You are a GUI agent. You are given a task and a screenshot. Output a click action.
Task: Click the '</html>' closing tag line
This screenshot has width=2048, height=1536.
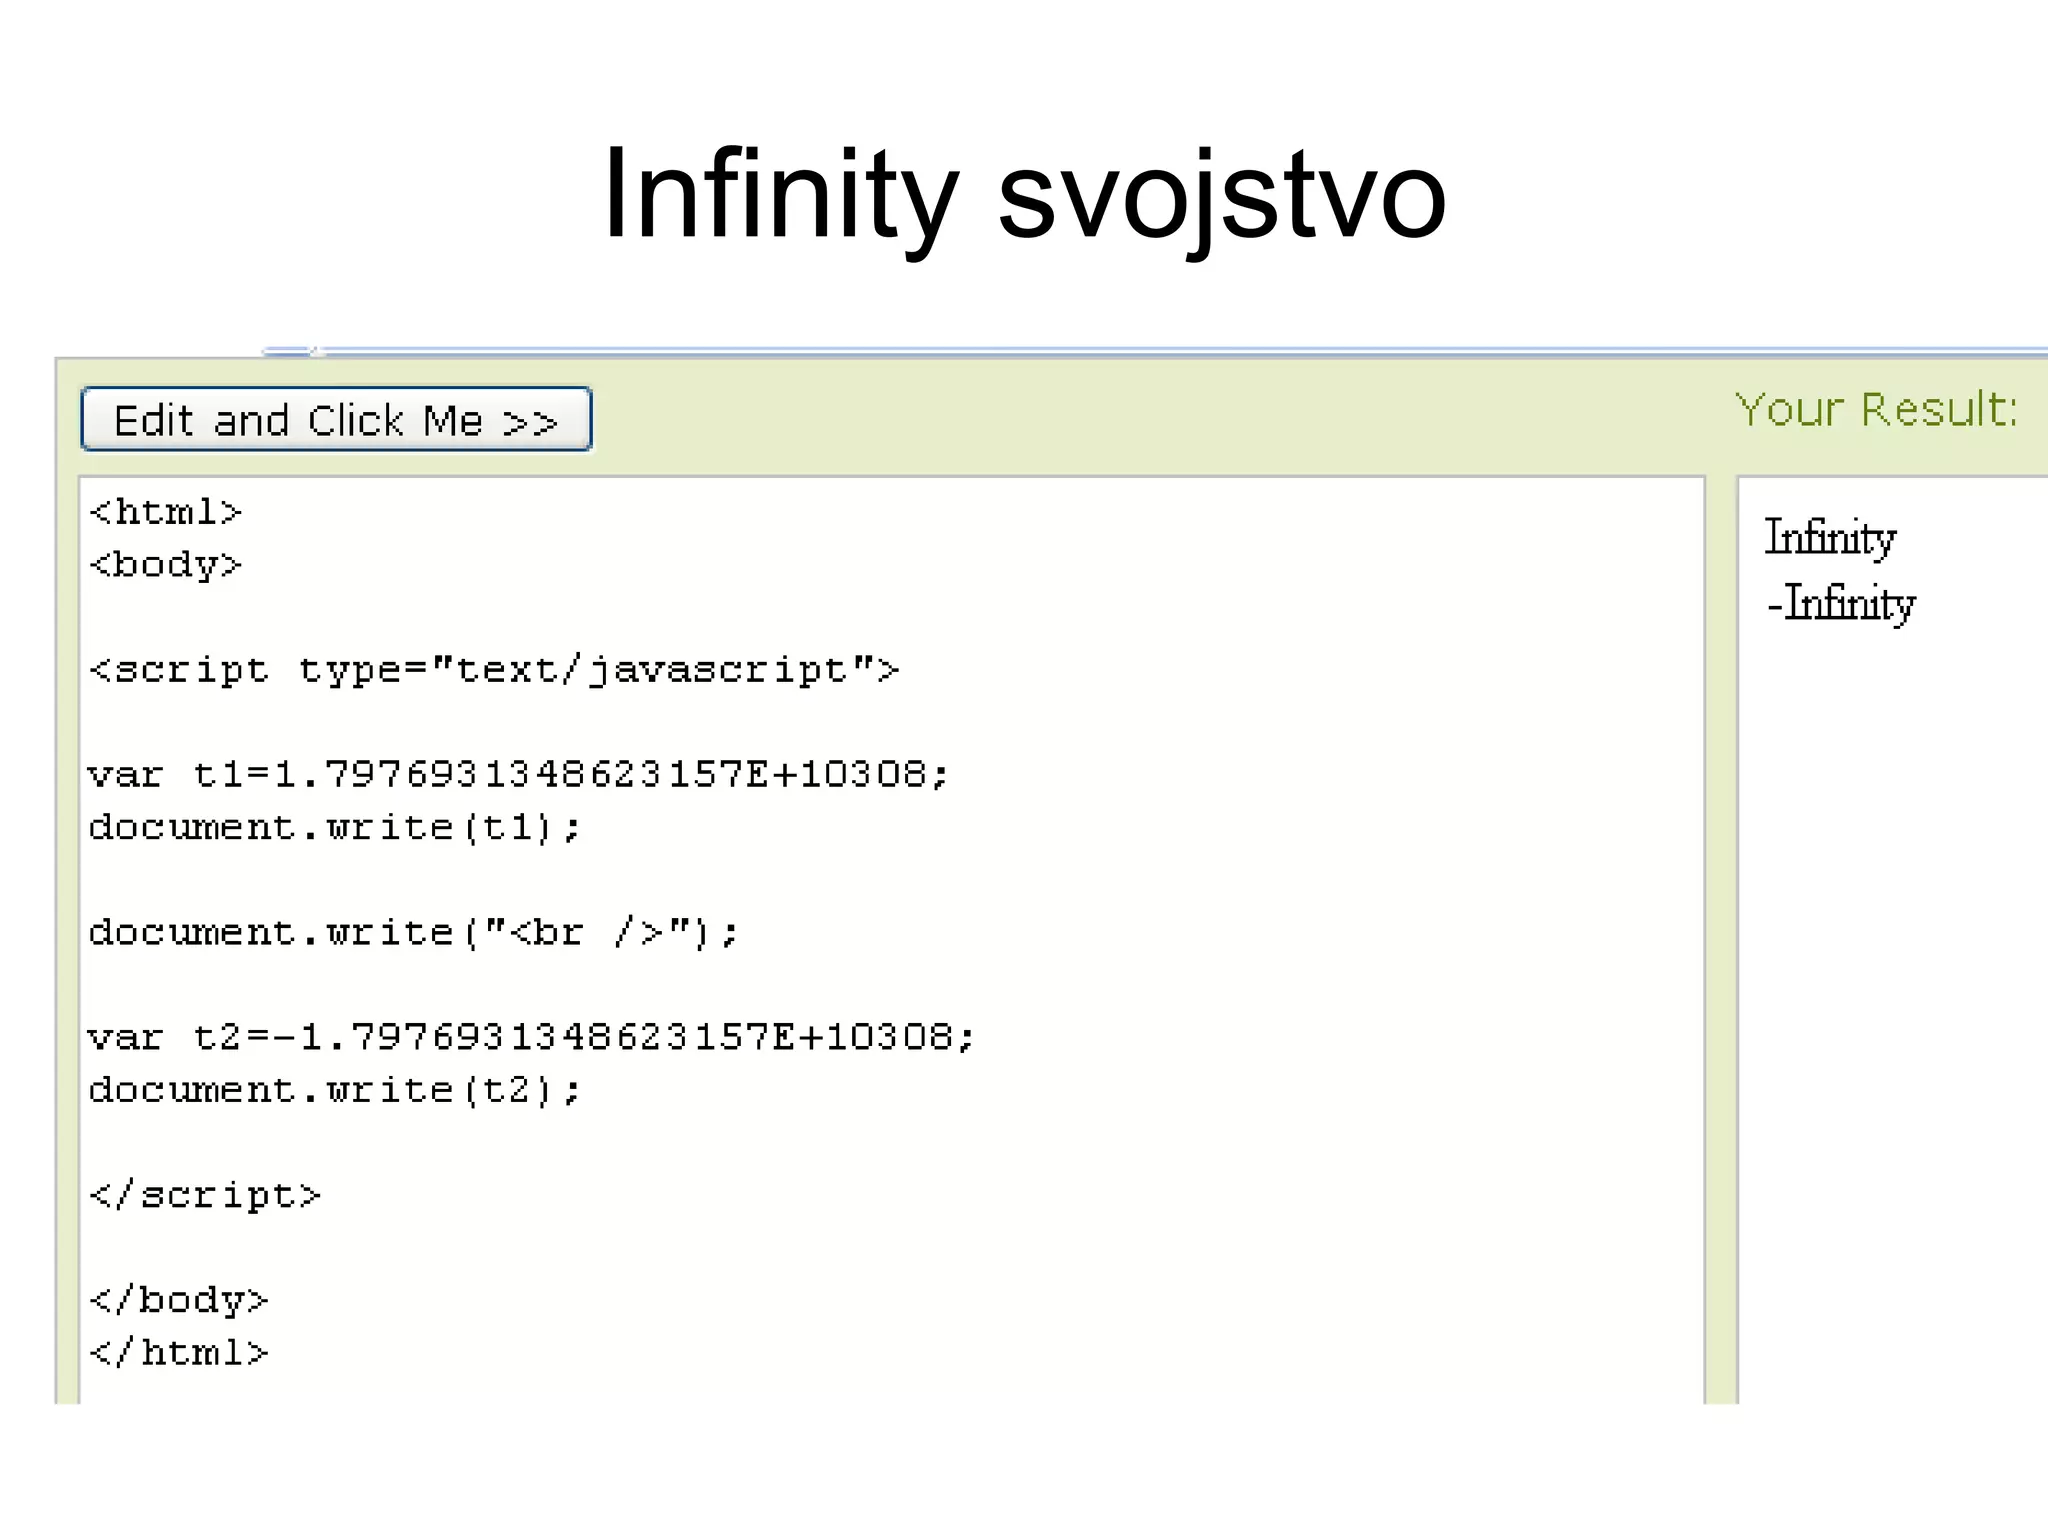pyautogui.click(x=179, y=1352)
